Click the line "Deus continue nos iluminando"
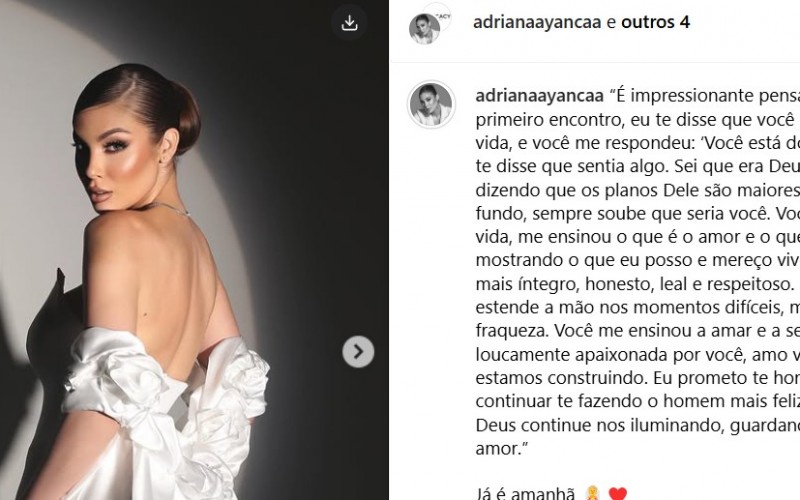800x500 pixels. (x=638, y=425)
